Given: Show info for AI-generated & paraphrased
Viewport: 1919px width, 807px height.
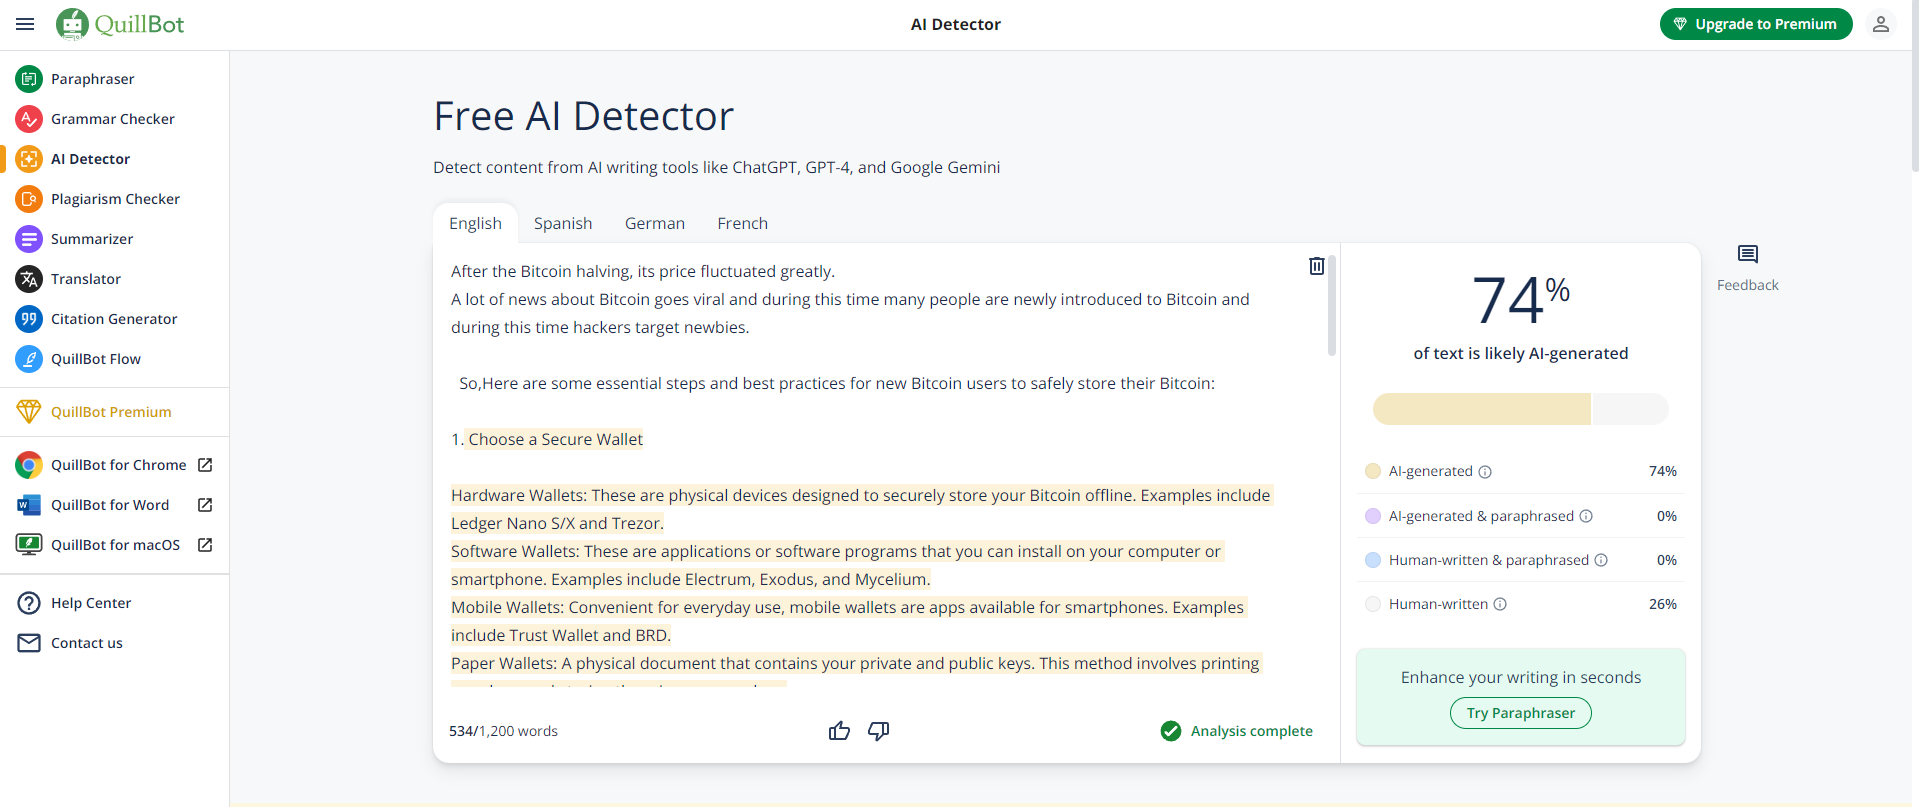Looking at the screenshot, I should click(x=1586, y=516).
